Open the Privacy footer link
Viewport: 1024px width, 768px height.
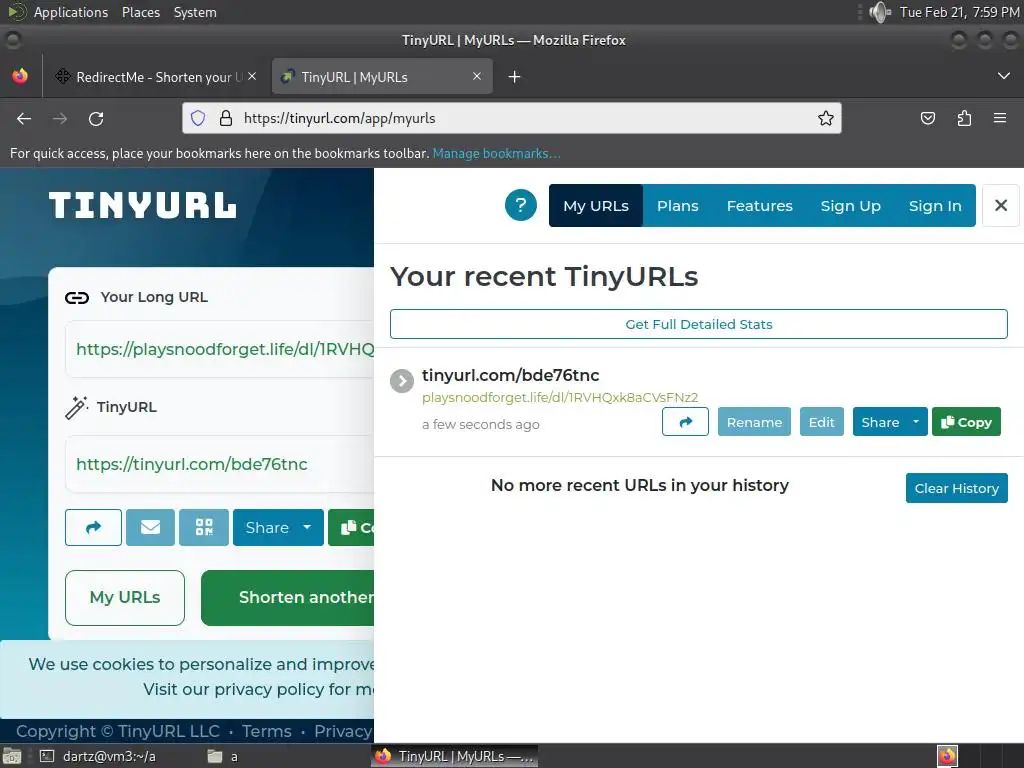point(344,731)
